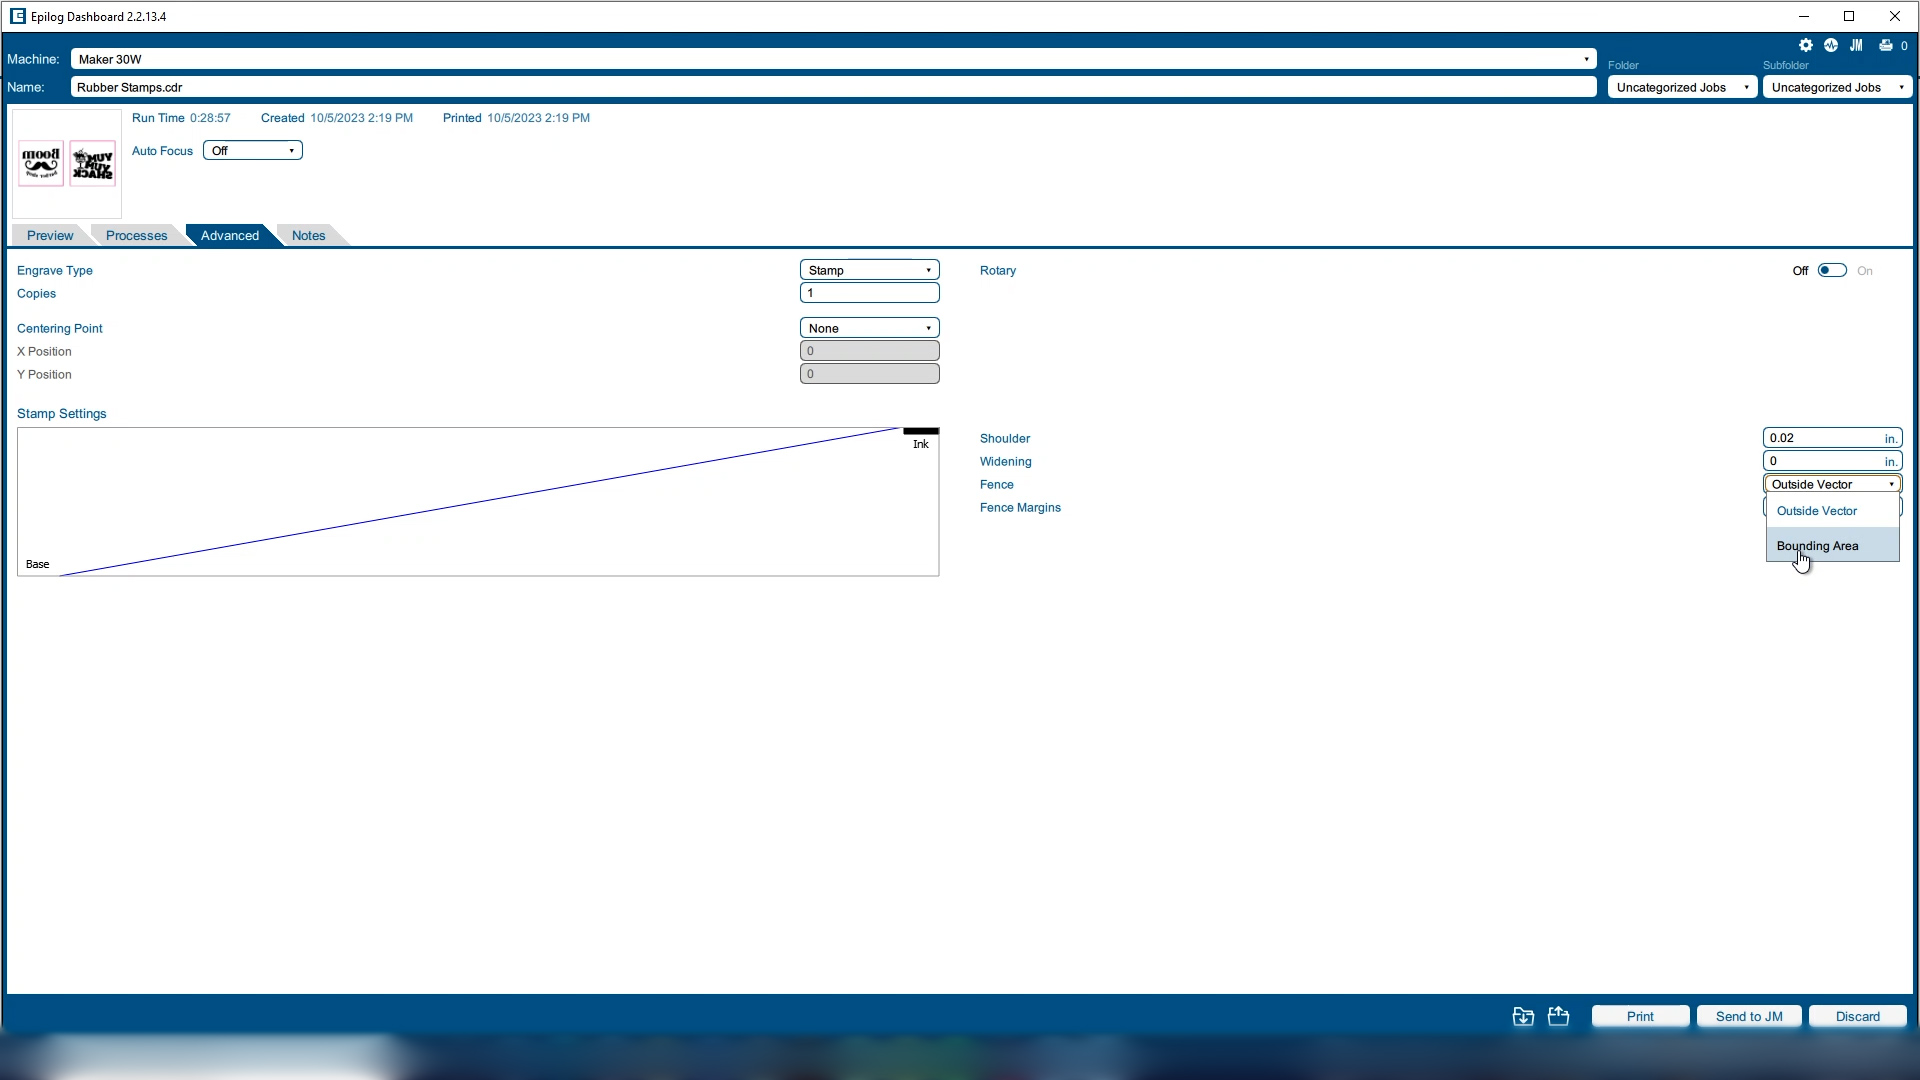Click the first rubber stamp thumbnail preview
Image resolution: width=1920 pixels, height=1080 pixels.
41,165
